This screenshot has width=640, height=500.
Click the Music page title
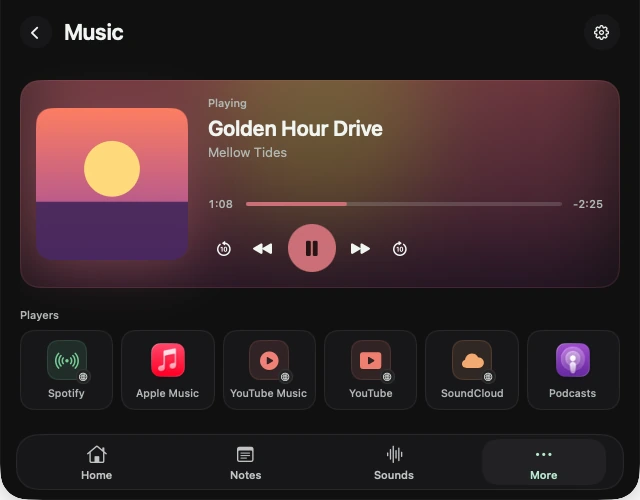(93, 32)
